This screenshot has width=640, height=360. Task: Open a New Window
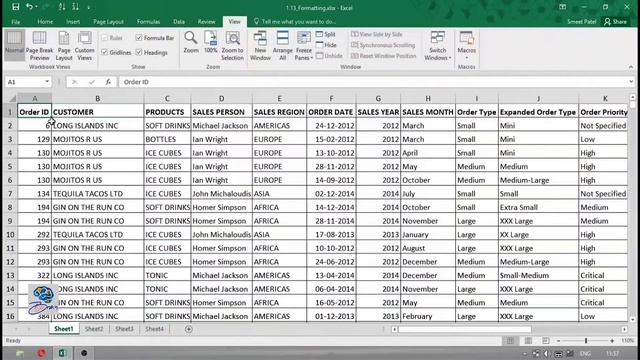tap(260, 46)
